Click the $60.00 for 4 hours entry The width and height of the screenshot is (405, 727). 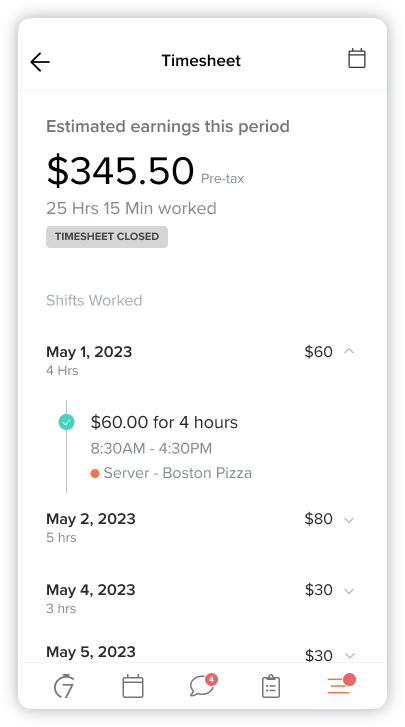(164, 422)
